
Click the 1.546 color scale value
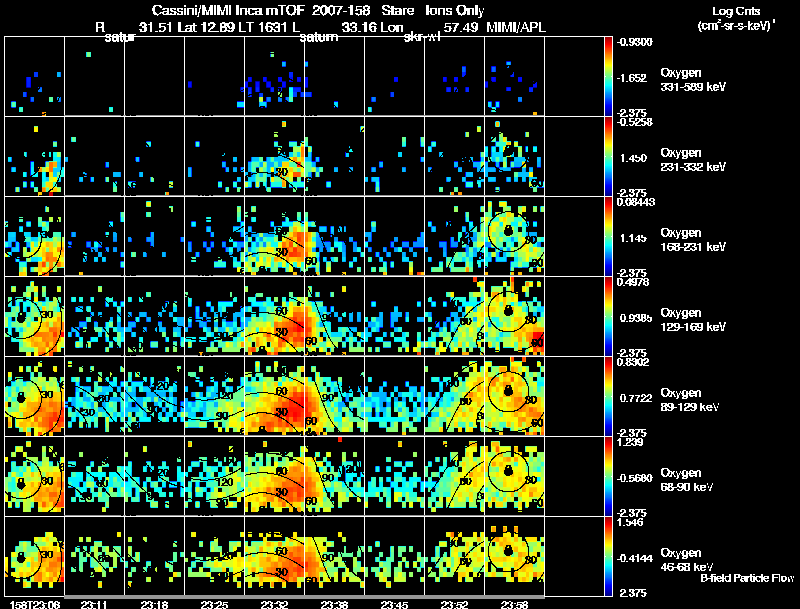[630, 522]
